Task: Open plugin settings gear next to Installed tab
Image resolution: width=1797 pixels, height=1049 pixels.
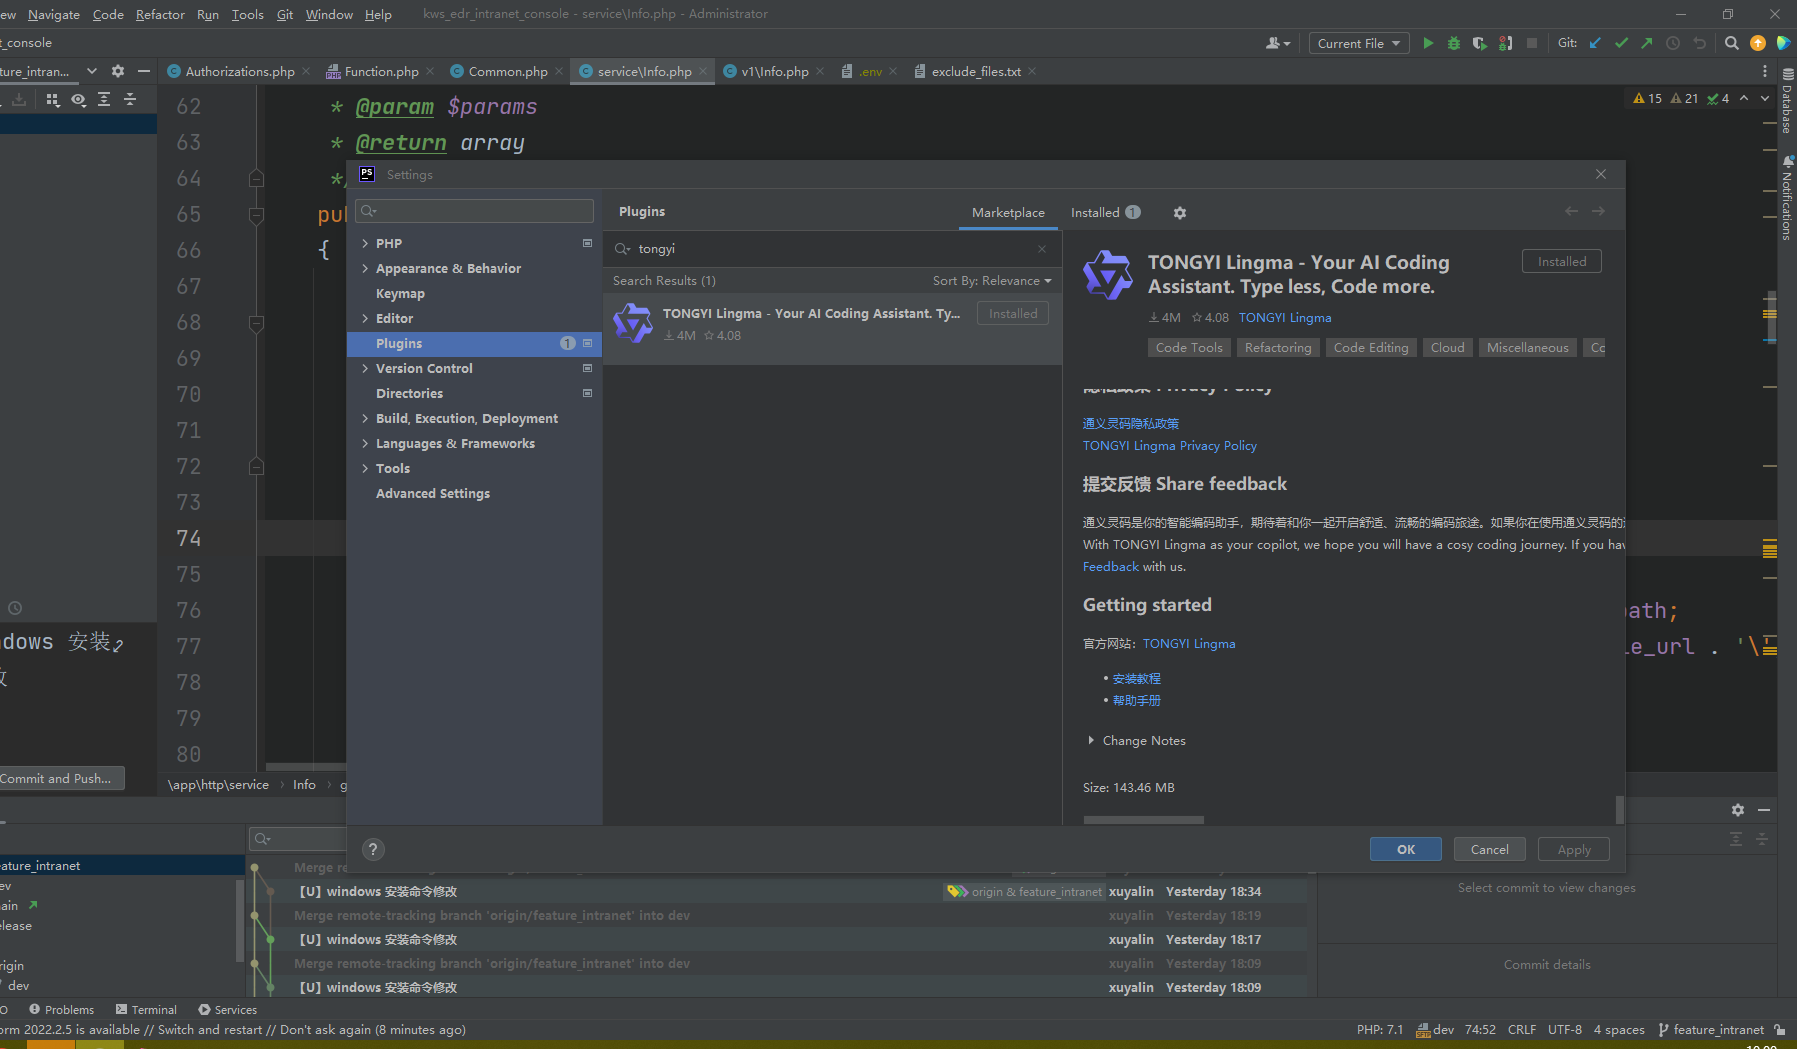Action: tap(1180, 213)
